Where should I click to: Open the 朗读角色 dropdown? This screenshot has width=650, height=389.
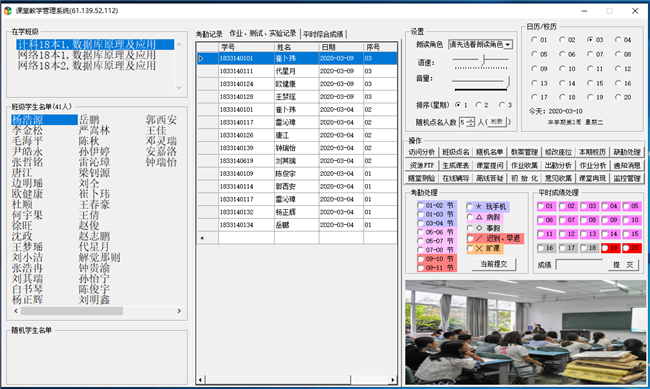click(508, 44)
